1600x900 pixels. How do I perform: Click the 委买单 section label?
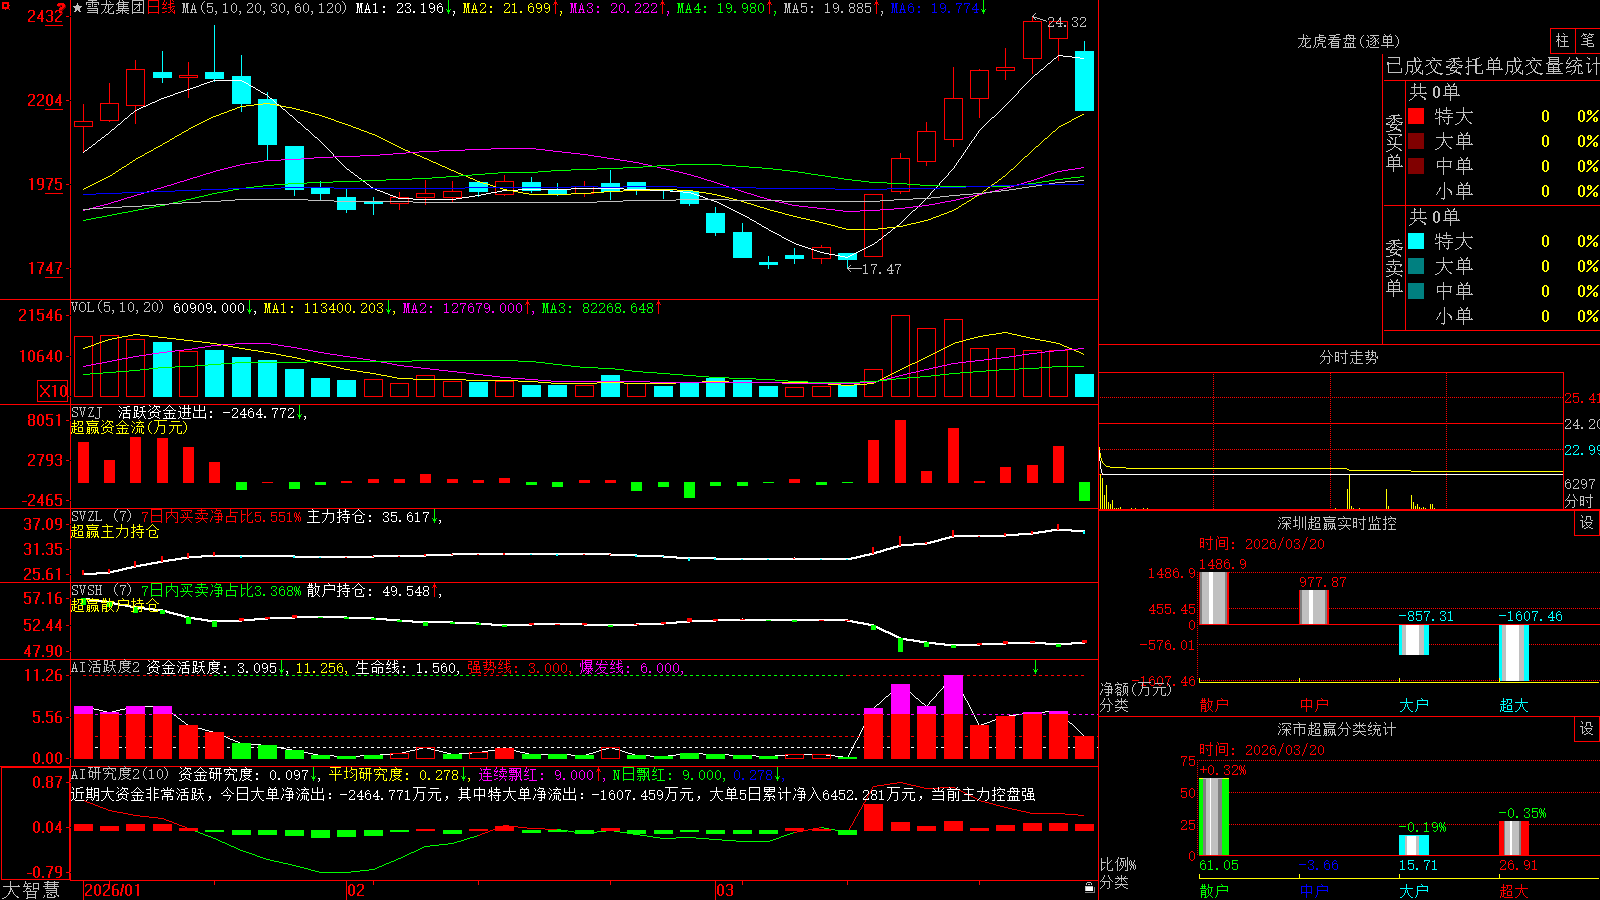[1394, 142]
